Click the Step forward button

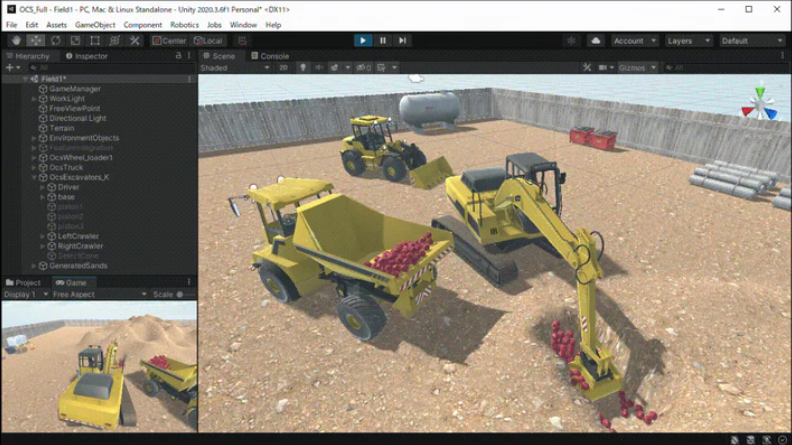click(402, 41)
